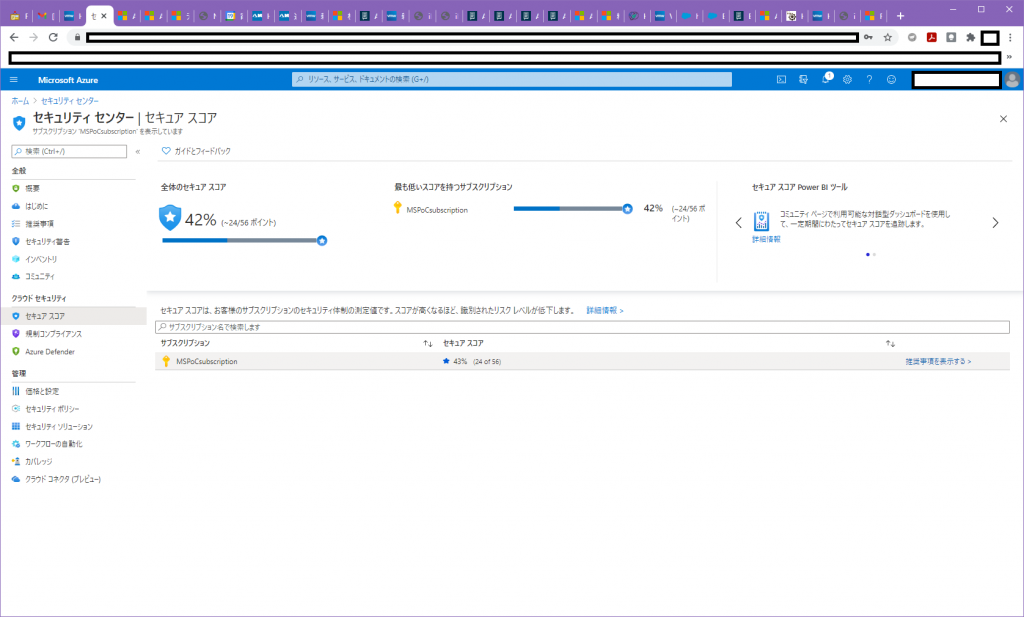The width and height of the screenshot is (1024, 617).
Task: Select the second carousel pagination dot
Action: tap(874, 255)
